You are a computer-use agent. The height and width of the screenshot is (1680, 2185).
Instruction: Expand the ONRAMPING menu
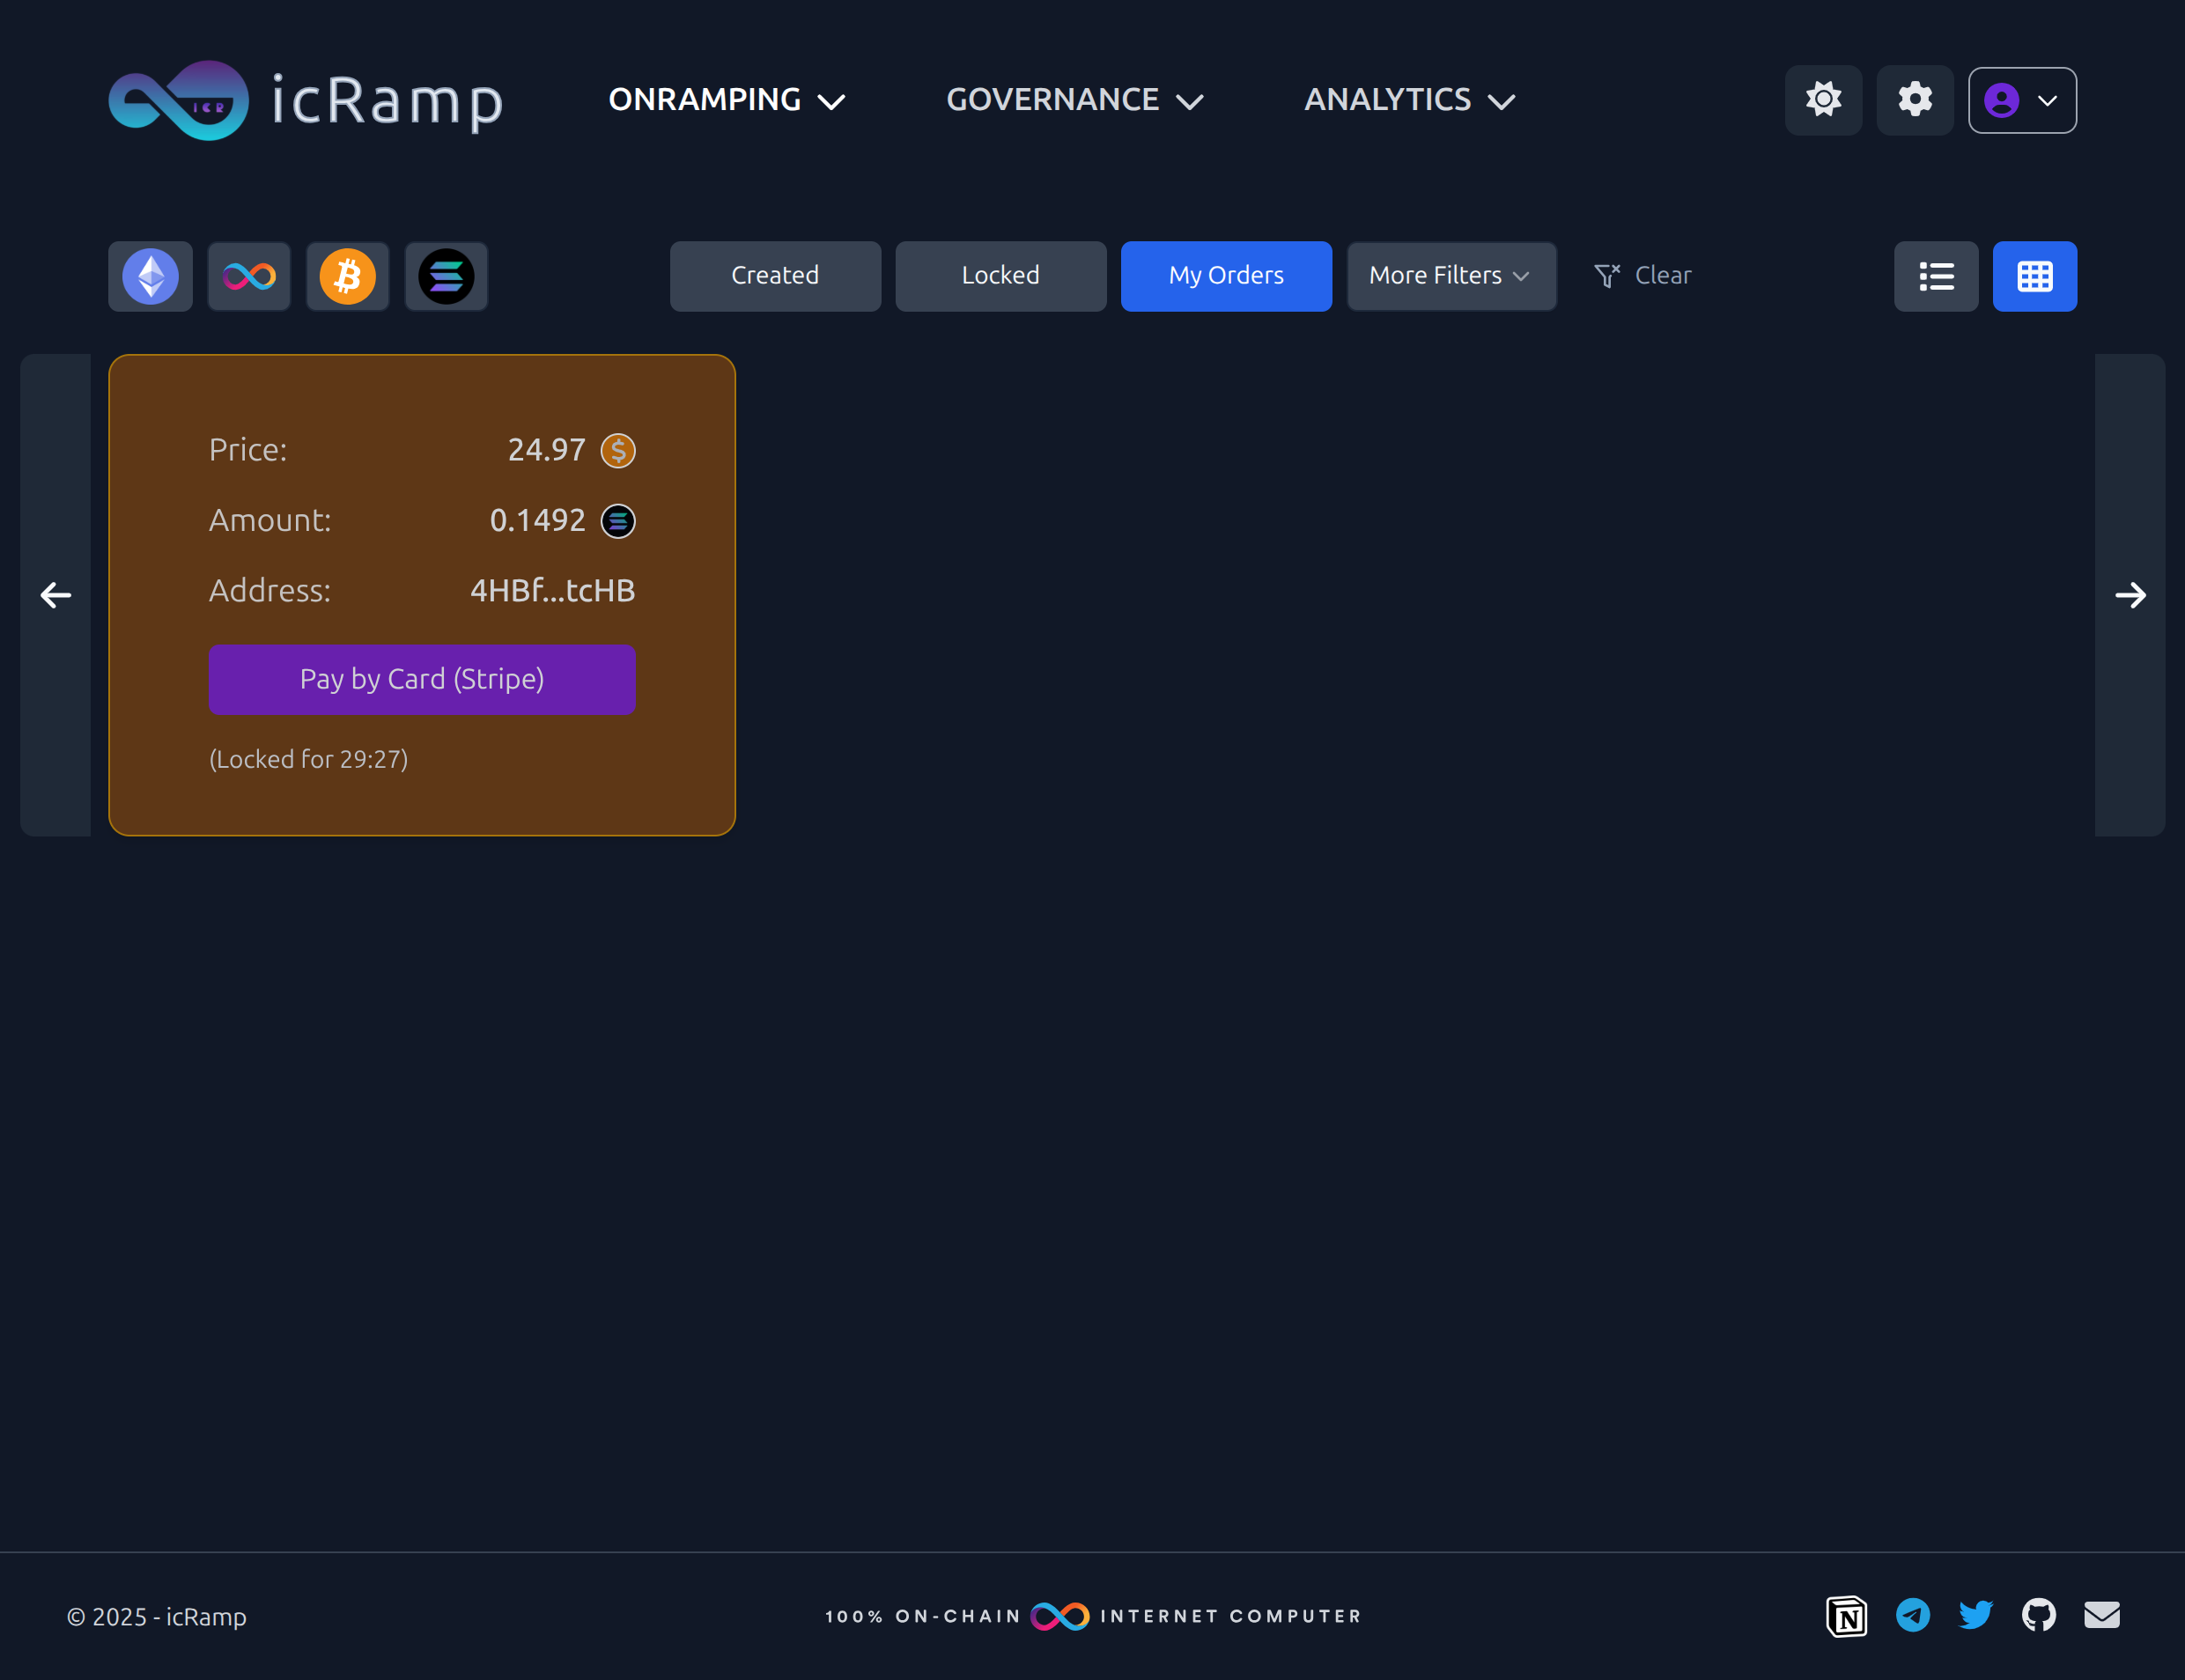[x=726, y=100]
